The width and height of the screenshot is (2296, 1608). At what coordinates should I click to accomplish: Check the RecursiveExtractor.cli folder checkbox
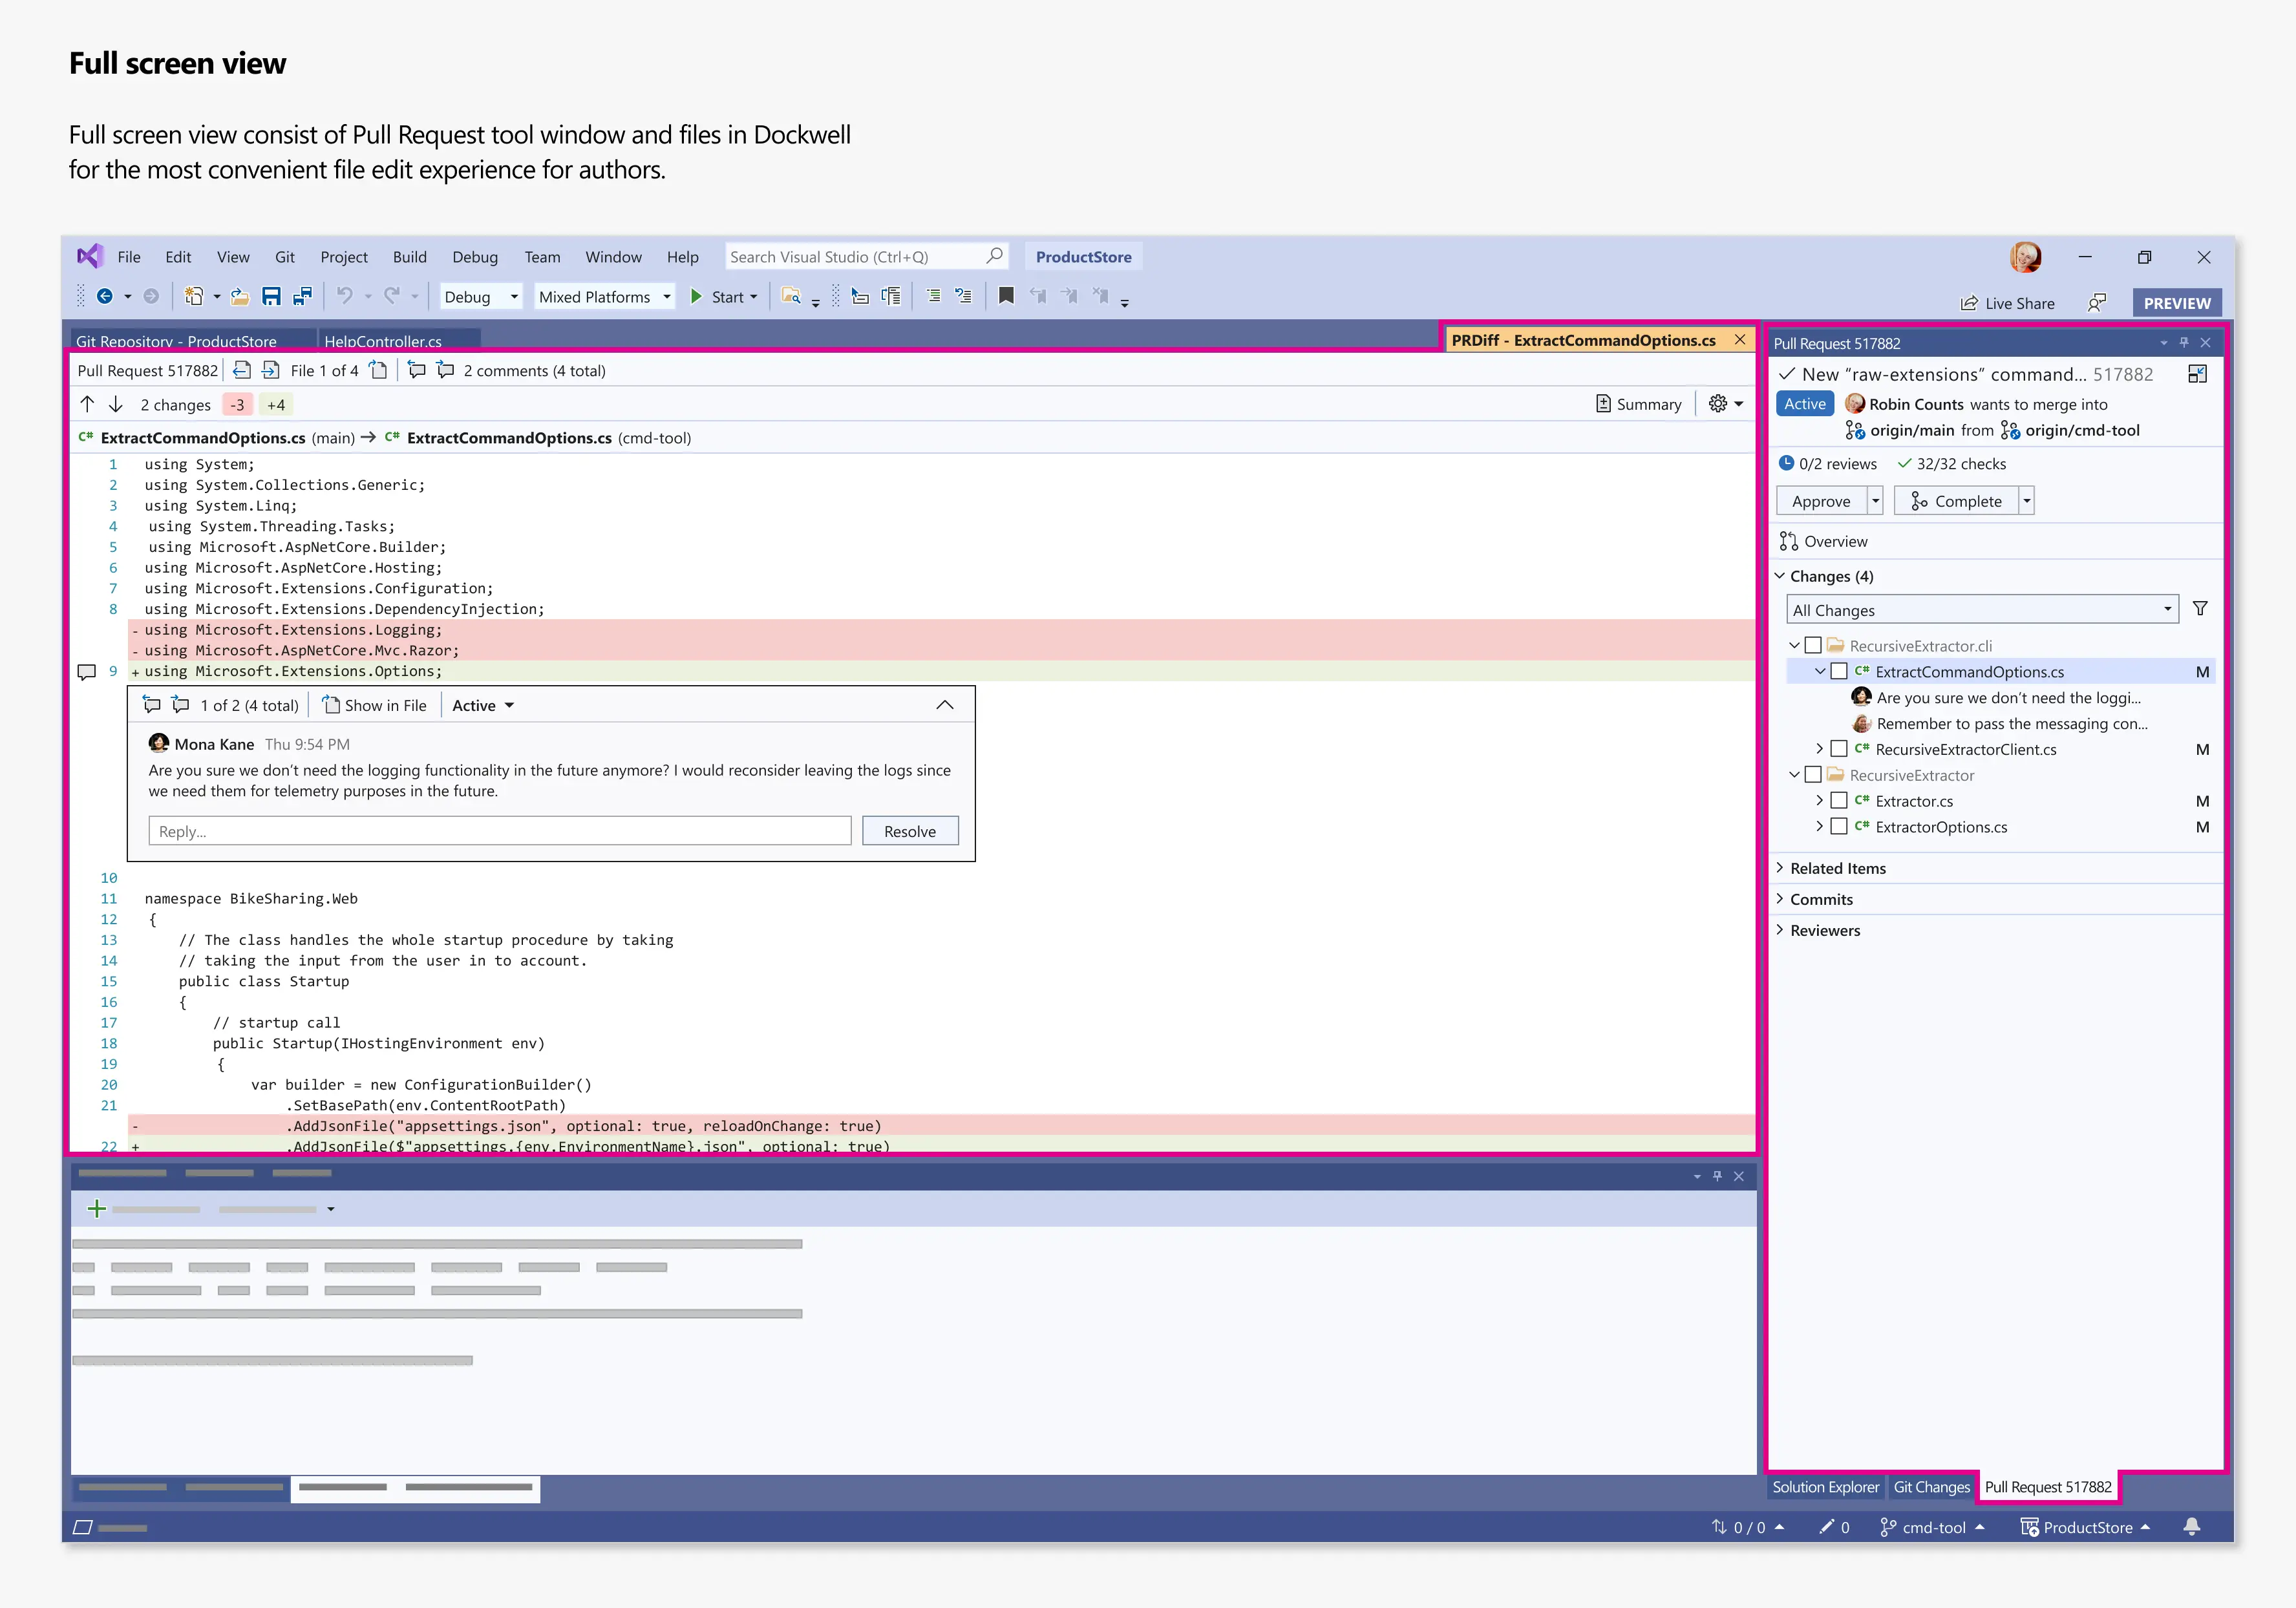pyautogui.click(x=1813, y=645)
